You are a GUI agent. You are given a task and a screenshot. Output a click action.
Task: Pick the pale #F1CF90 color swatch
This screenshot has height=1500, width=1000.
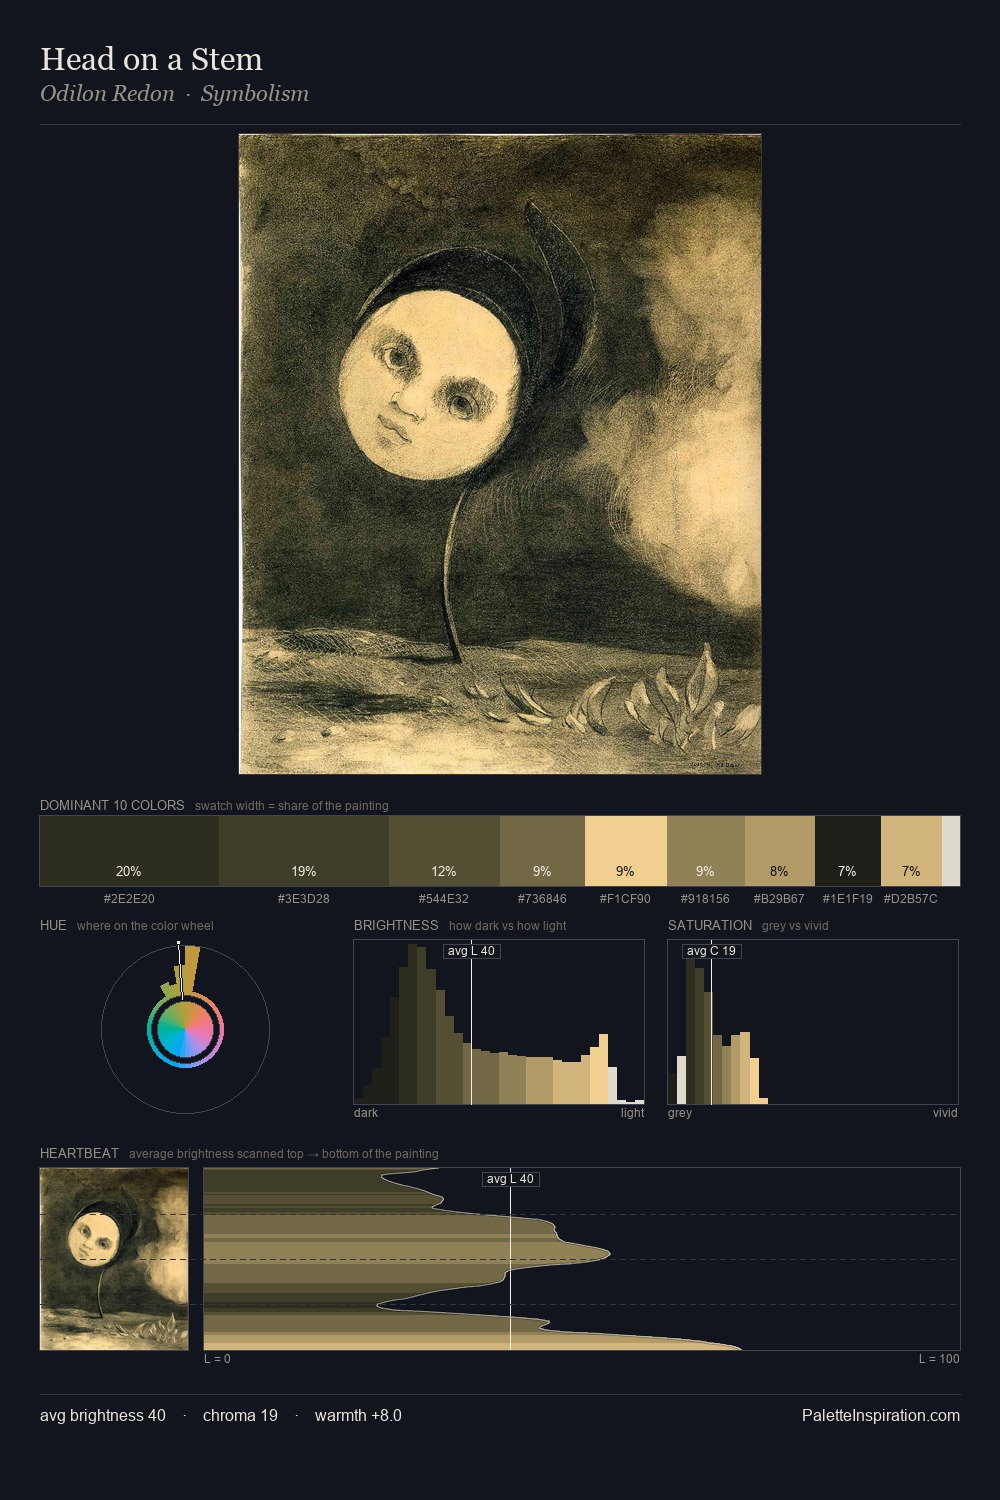point(626,851)
